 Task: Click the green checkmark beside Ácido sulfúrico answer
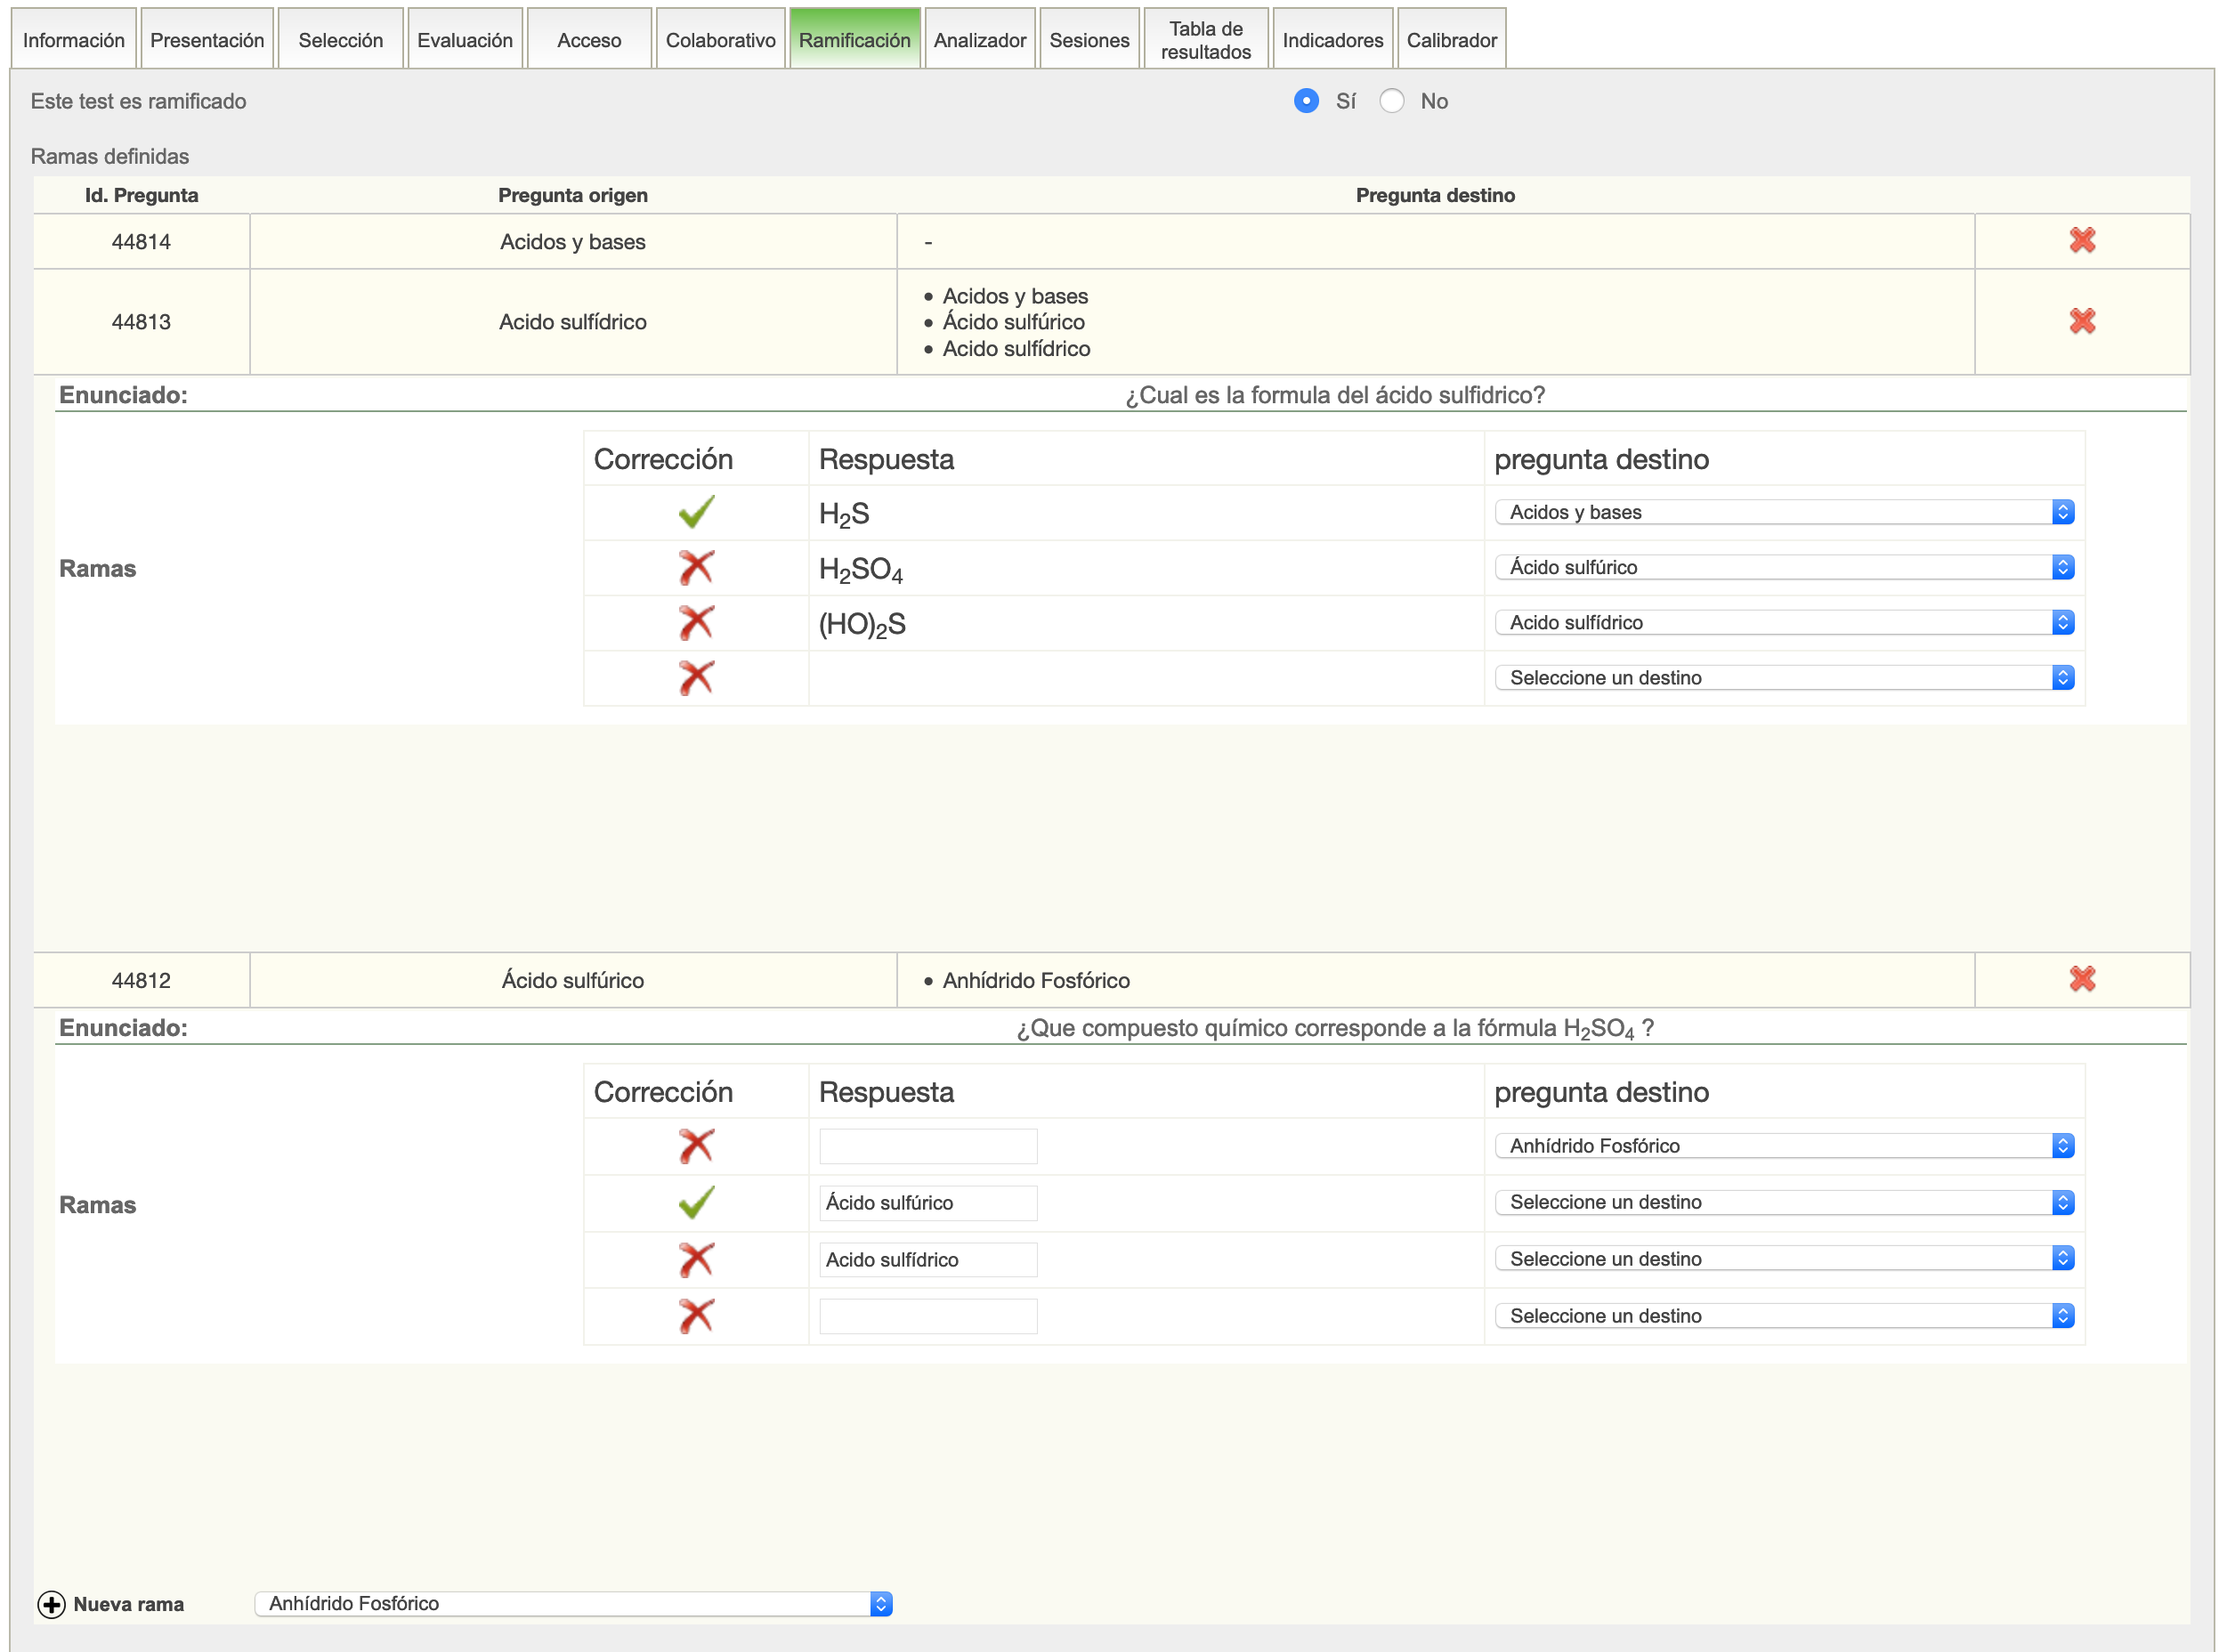(x=695, y=1202)
